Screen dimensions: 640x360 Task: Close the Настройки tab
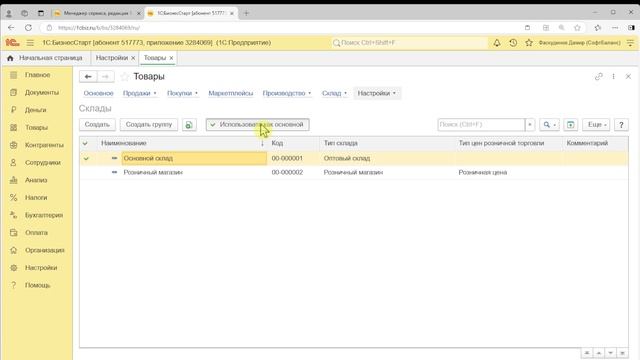[133, 58]
